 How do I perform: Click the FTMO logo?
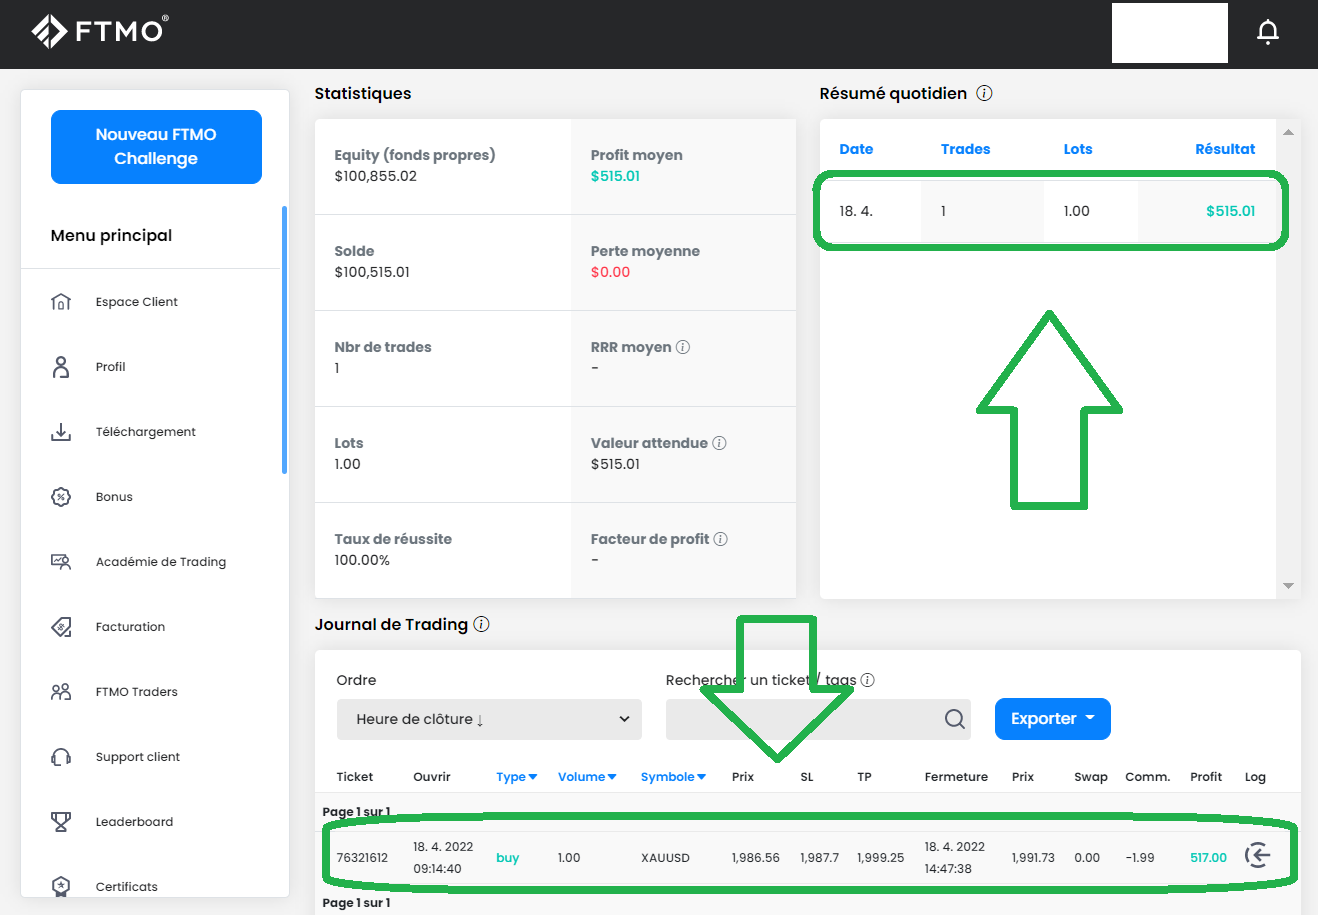tap(100, 31)
